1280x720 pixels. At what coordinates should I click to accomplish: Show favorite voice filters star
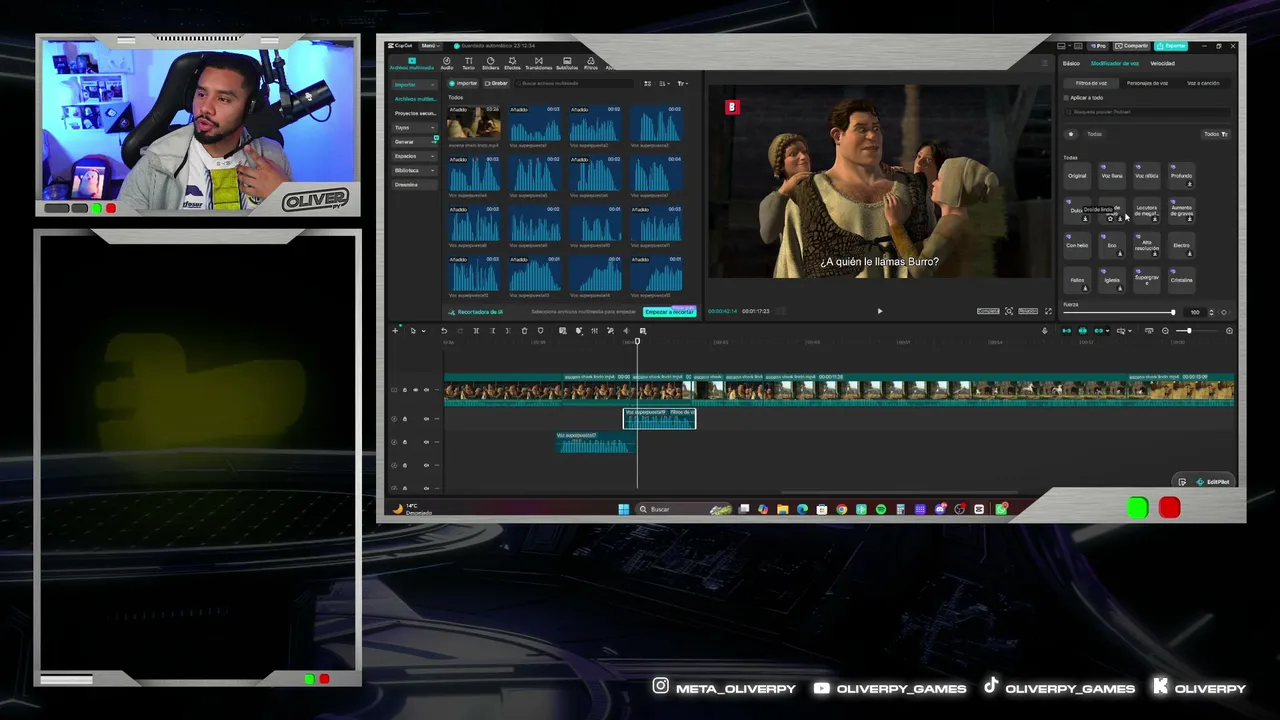[x=1071, y=134]
